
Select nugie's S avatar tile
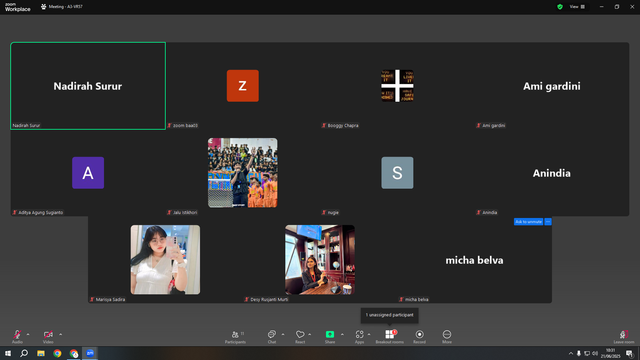397,173
